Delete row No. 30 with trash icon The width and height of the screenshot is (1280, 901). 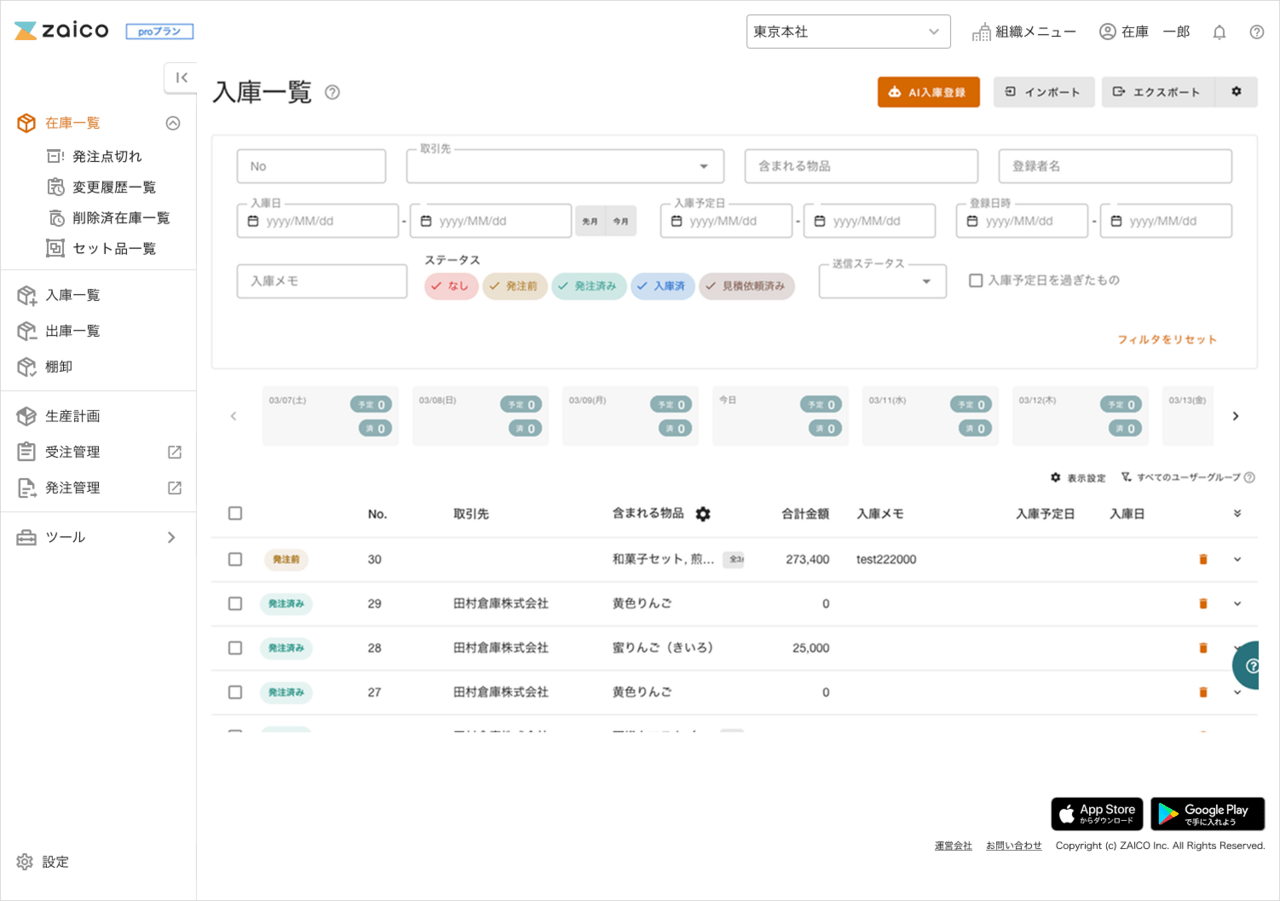click(x=1203, y=559)
